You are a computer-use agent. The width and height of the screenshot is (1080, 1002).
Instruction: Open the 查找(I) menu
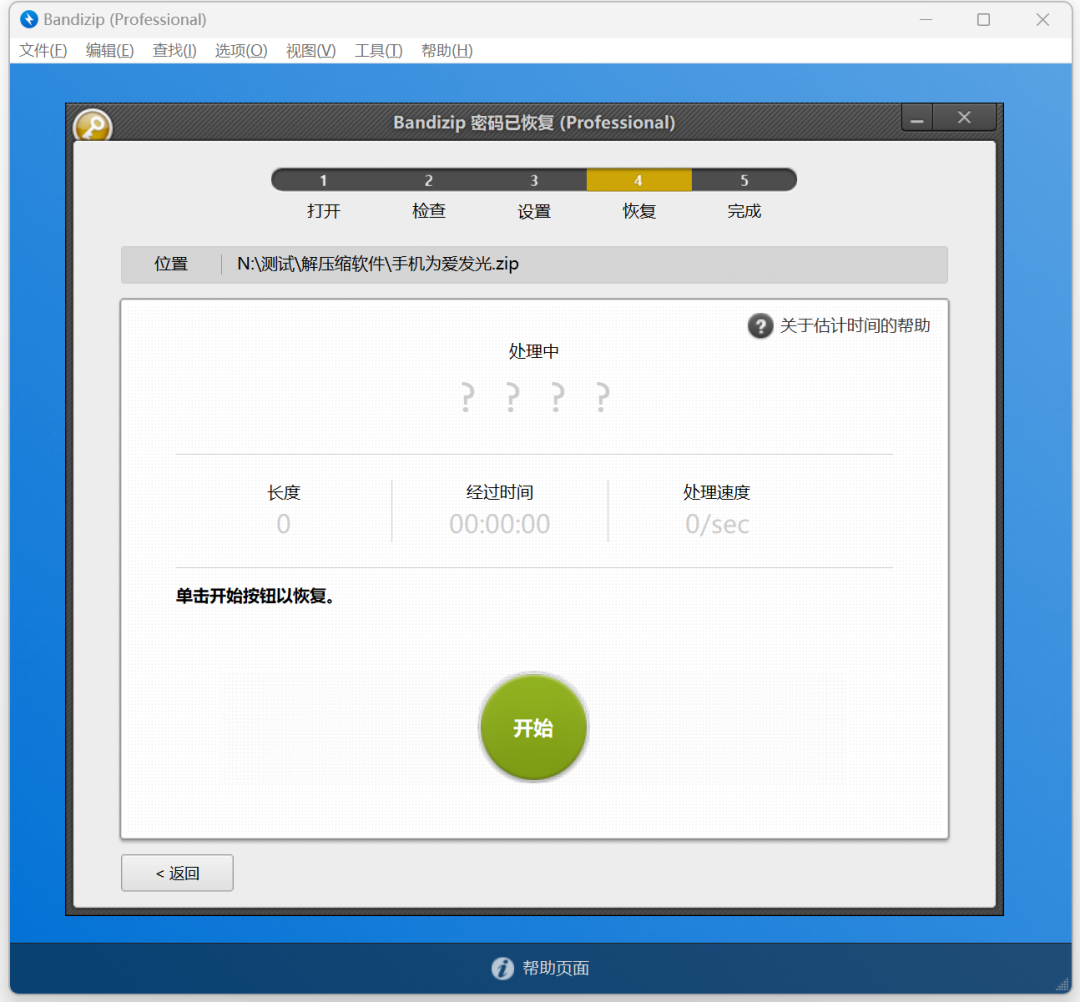pyautogui.click(x=174, y=51)
